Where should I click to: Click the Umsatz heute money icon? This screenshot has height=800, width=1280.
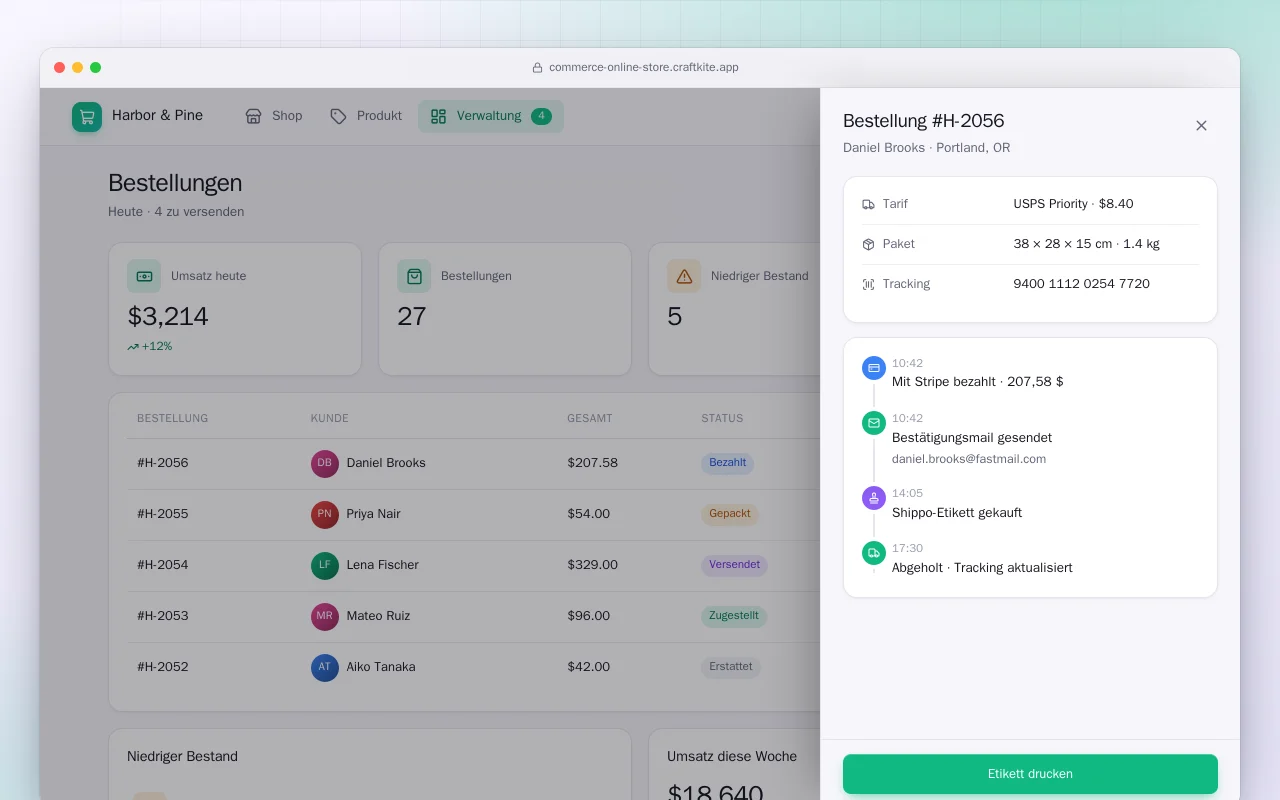[x=144, y=276]
